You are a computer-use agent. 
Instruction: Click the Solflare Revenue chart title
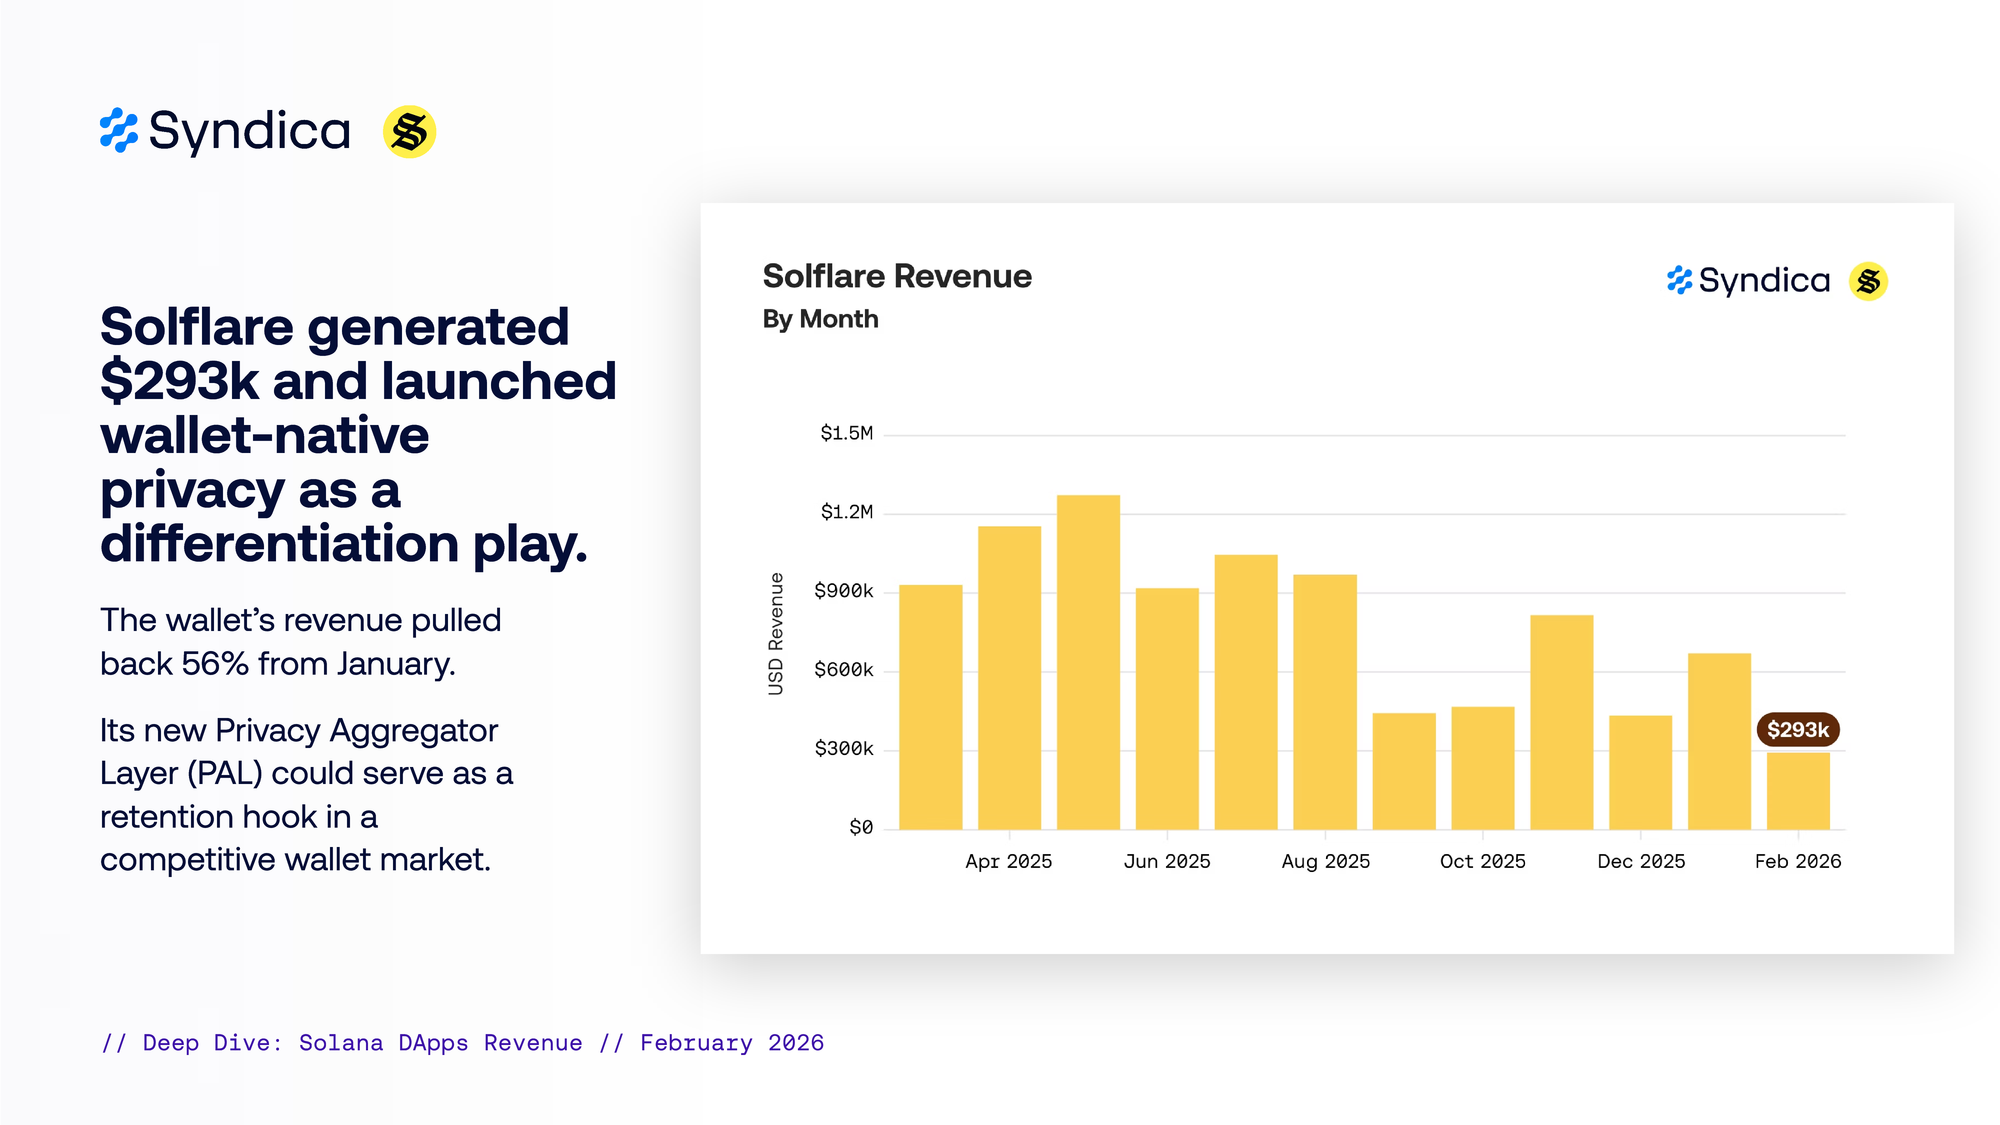pos(897,276)
